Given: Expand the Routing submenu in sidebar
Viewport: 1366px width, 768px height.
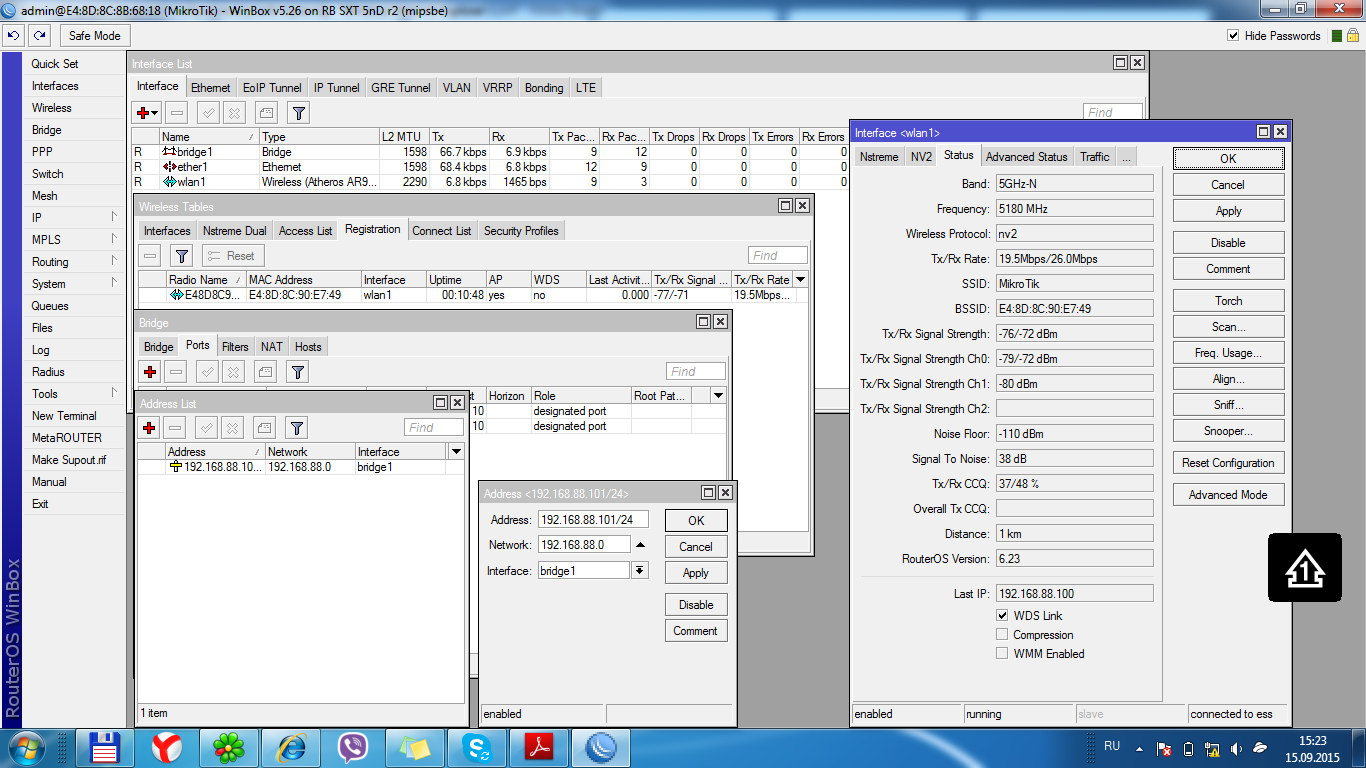Looking at the screenshot, I should click(x=113, y=261).
